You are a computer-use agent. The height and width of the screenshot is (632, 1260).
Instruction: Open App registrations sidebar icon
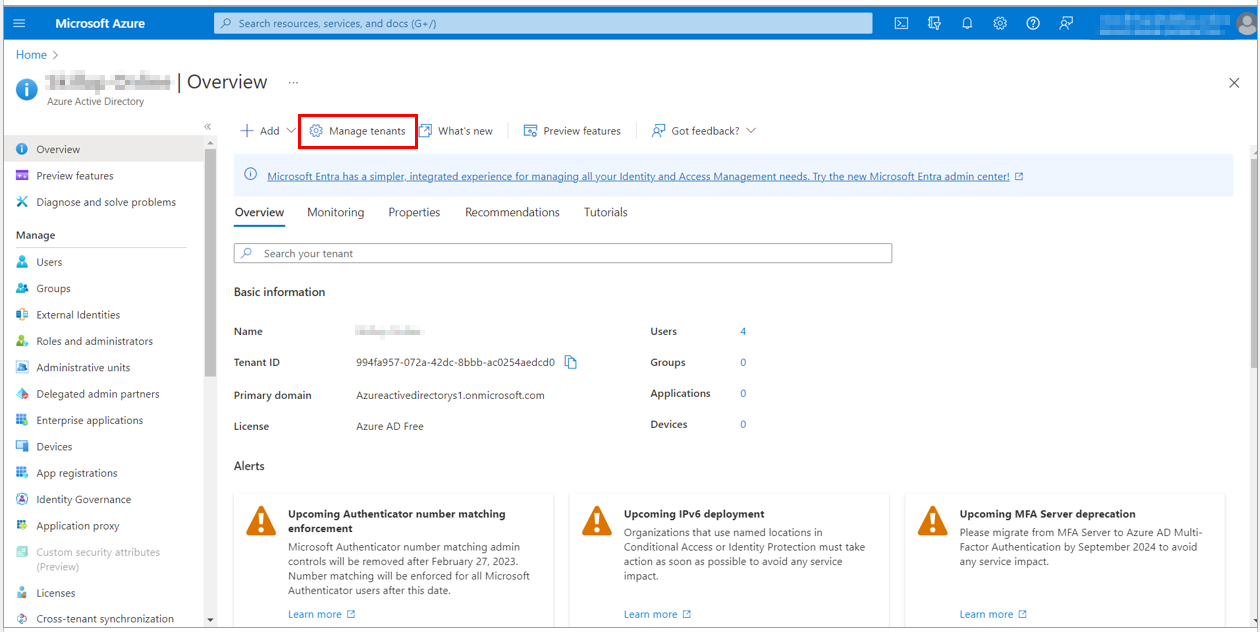point(22,473)
